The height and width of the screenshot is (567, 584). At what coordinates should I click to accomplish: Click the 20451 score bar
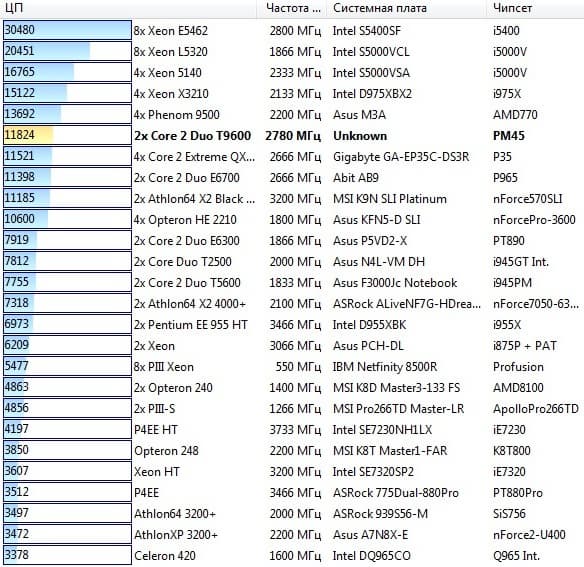(67, 51)
